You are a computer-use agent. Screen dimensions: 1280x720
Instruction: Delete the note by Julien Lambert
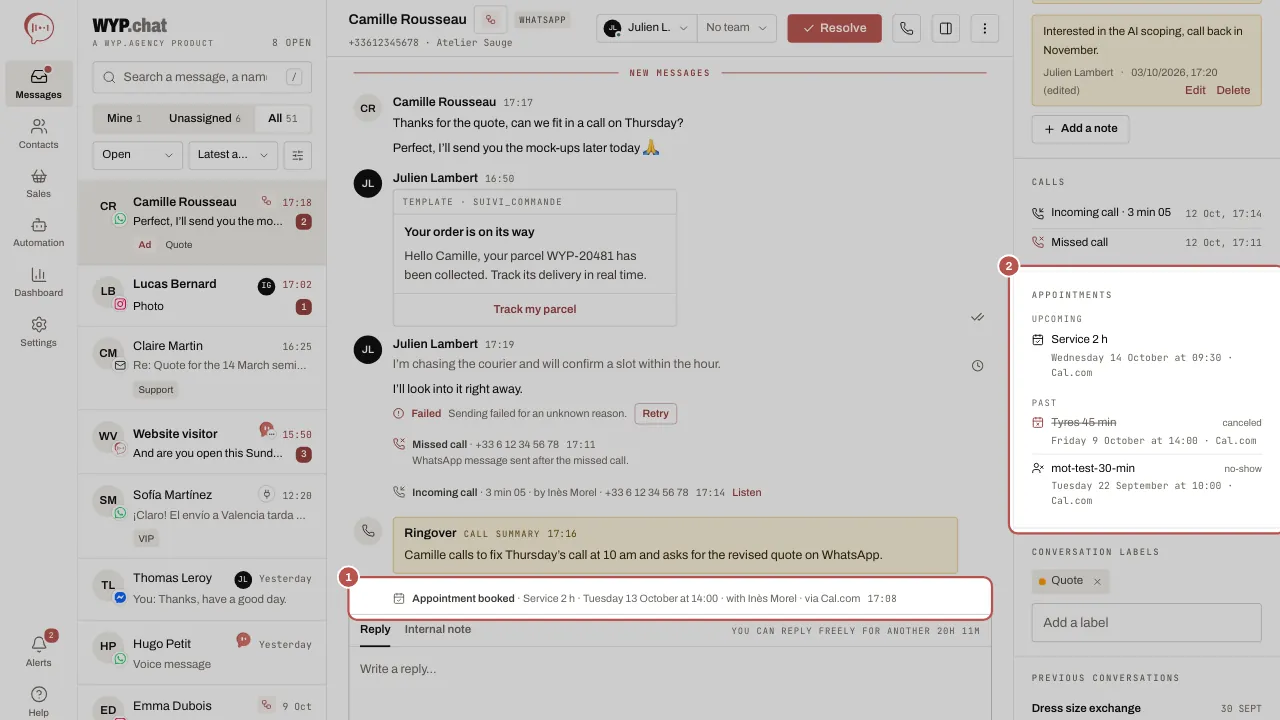[x=1233, y=90]
